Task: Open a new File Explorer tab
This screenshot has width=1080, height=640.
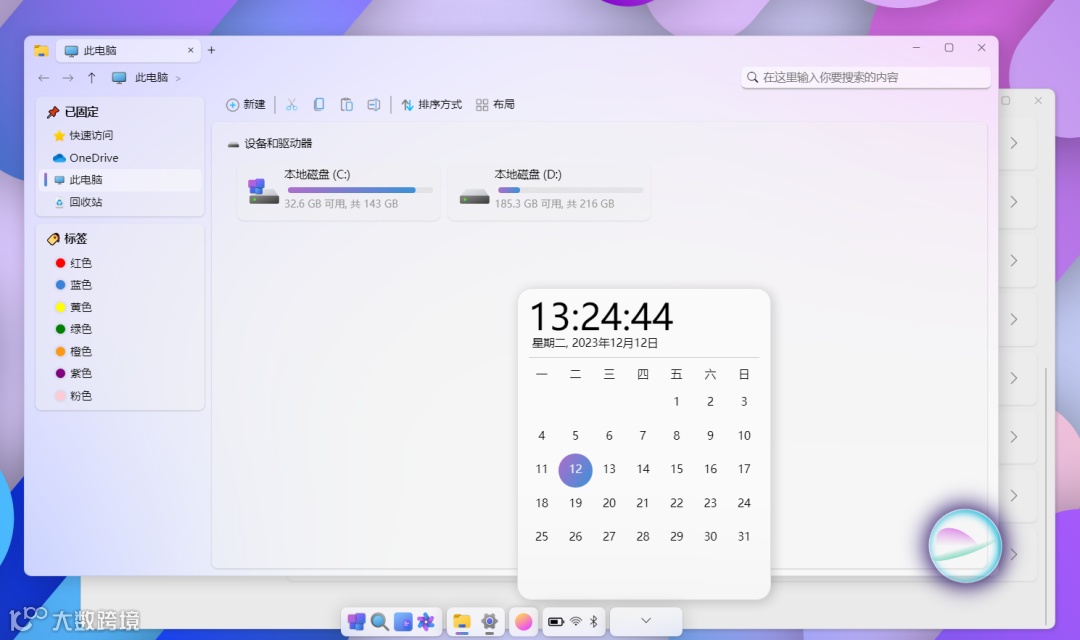Action: 211,50
